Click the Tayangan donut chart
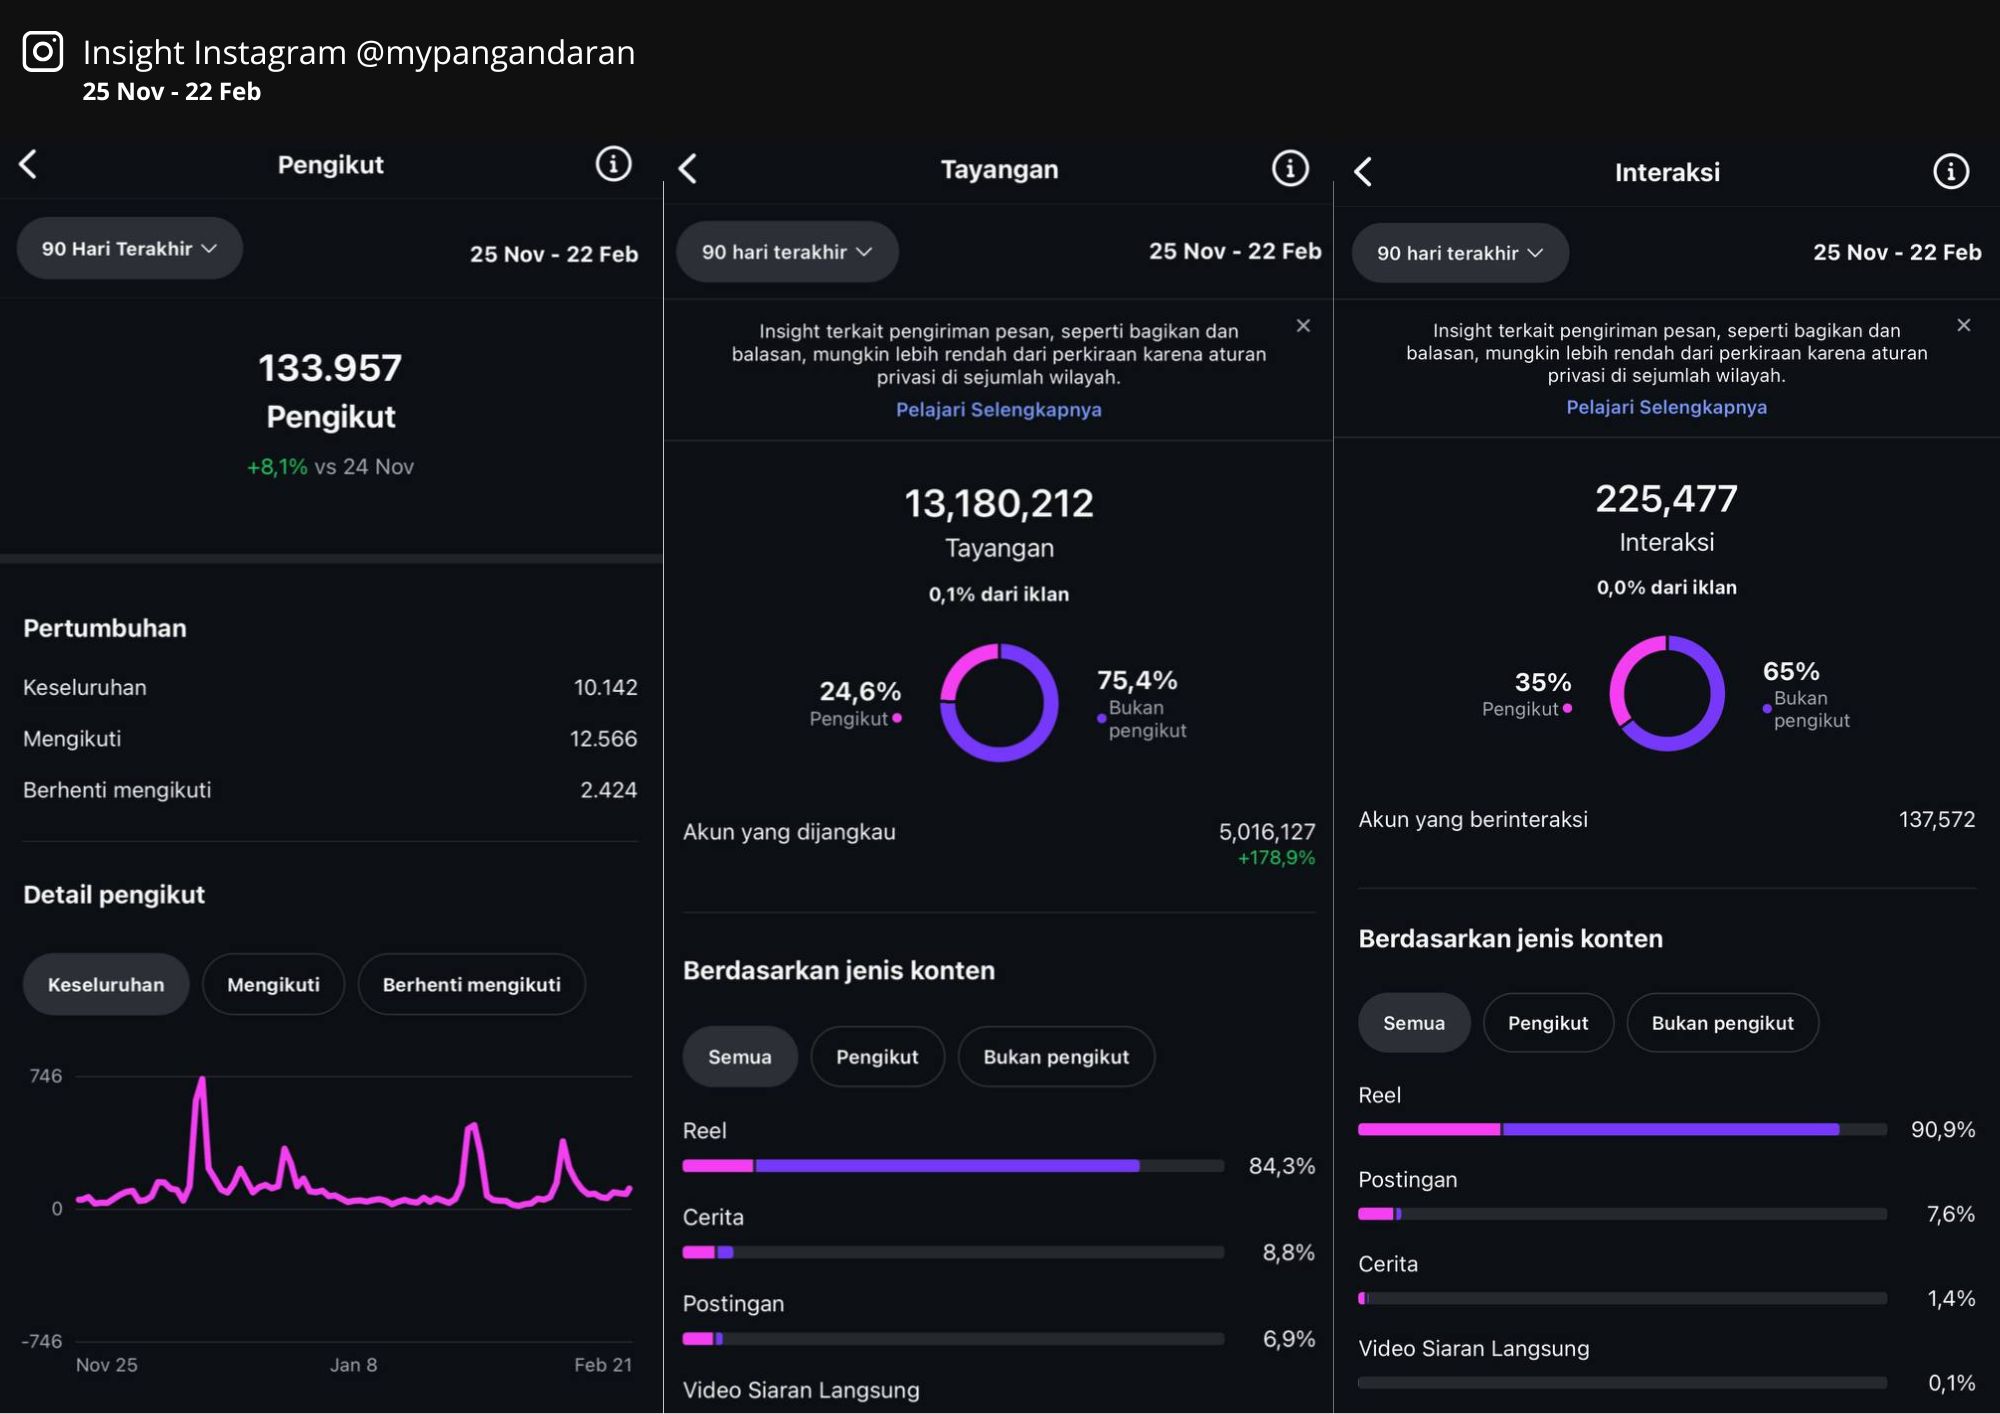The image size is (2000, 1414). (999, 703)
